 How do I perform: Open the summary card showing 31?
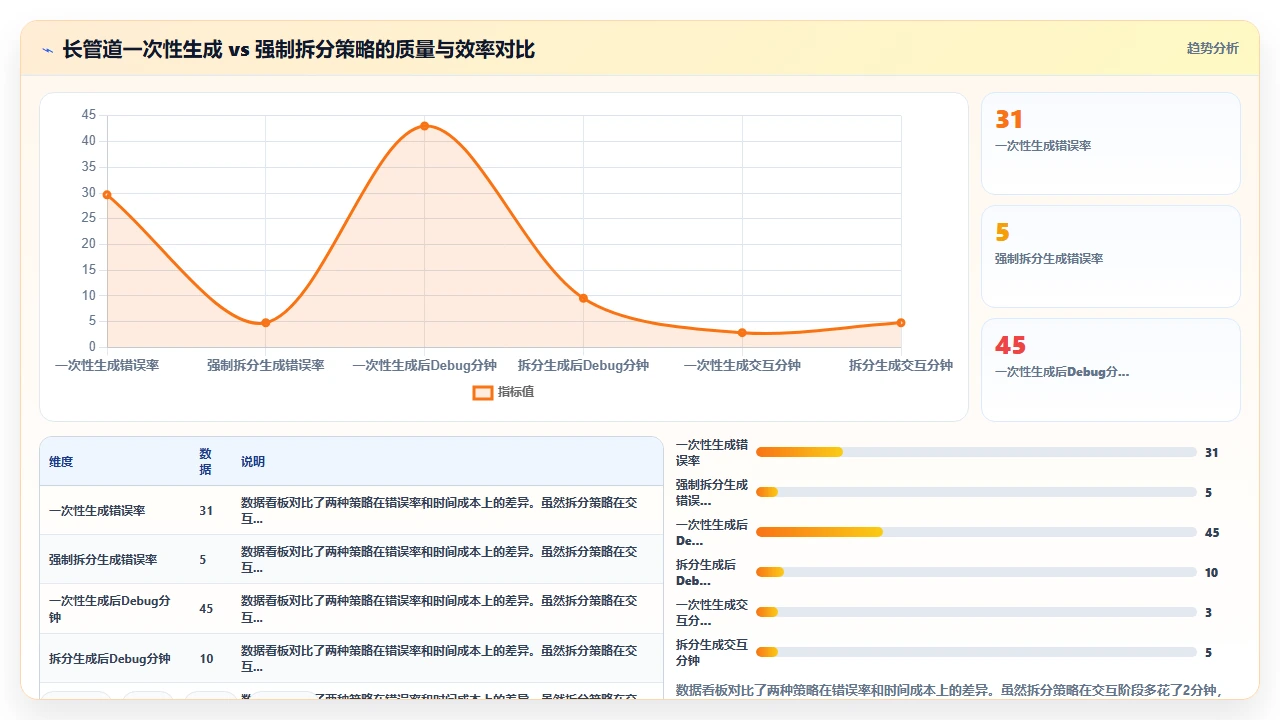click(1111, 143)
